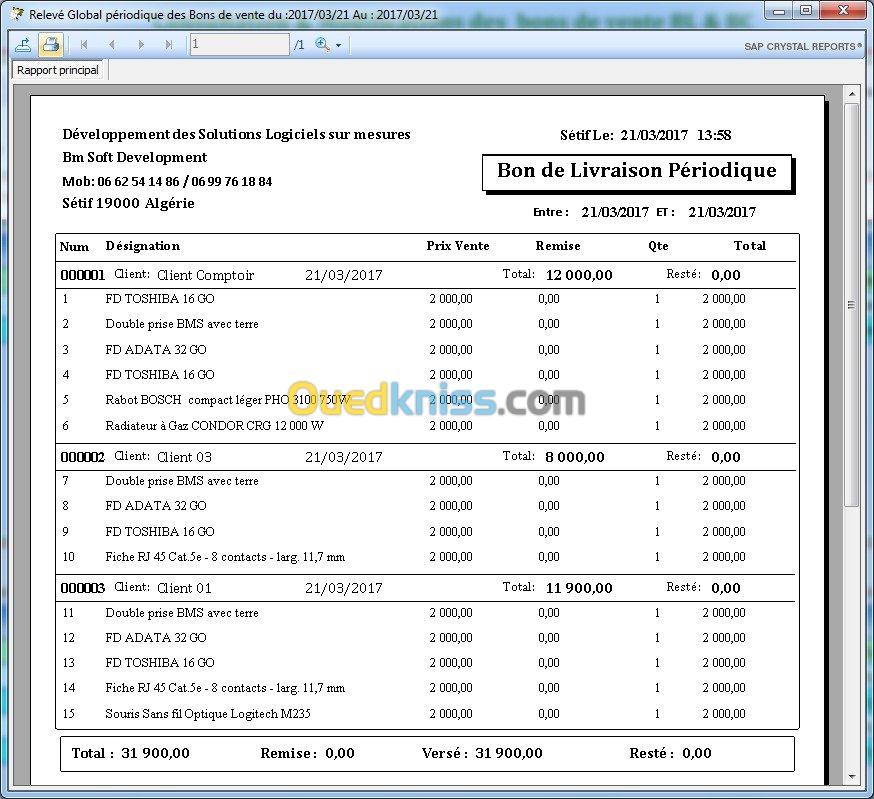Go to last page arrow
Image resolution: width=874 pixels, height=799 pixels.
pos(169,45)
